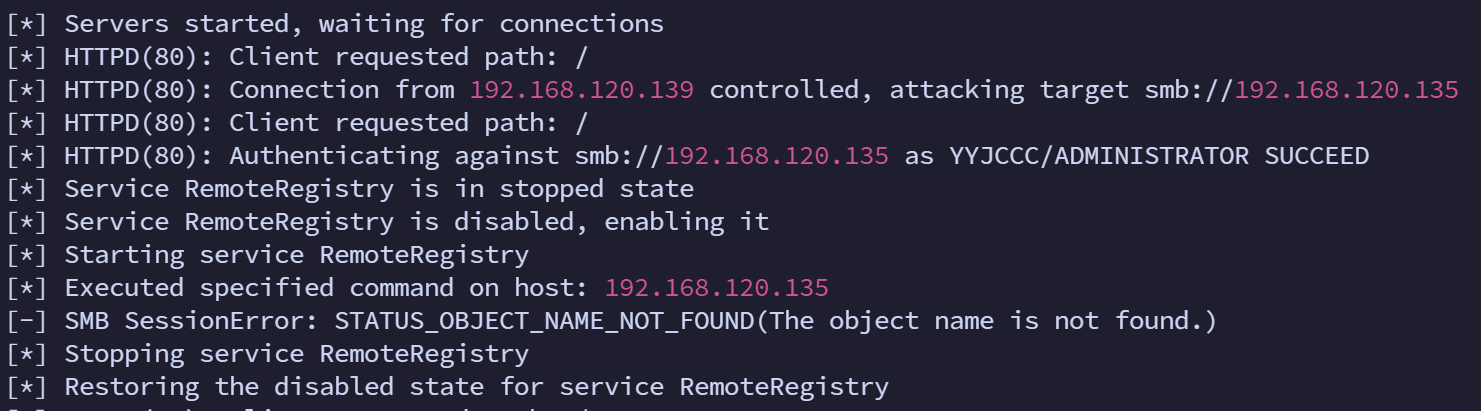
Task: Click the source IP address 192.168.120.139
Action: (x=582, y=90)
